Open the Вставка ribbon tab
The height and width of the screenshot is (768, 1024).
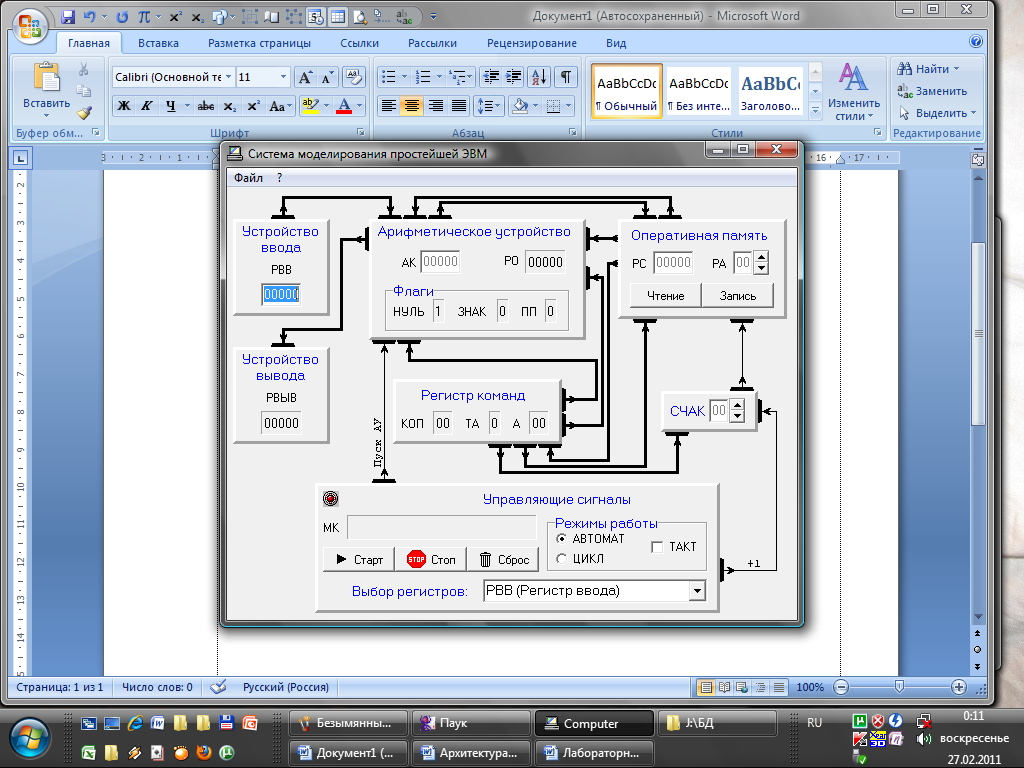(x=158, y=43)
